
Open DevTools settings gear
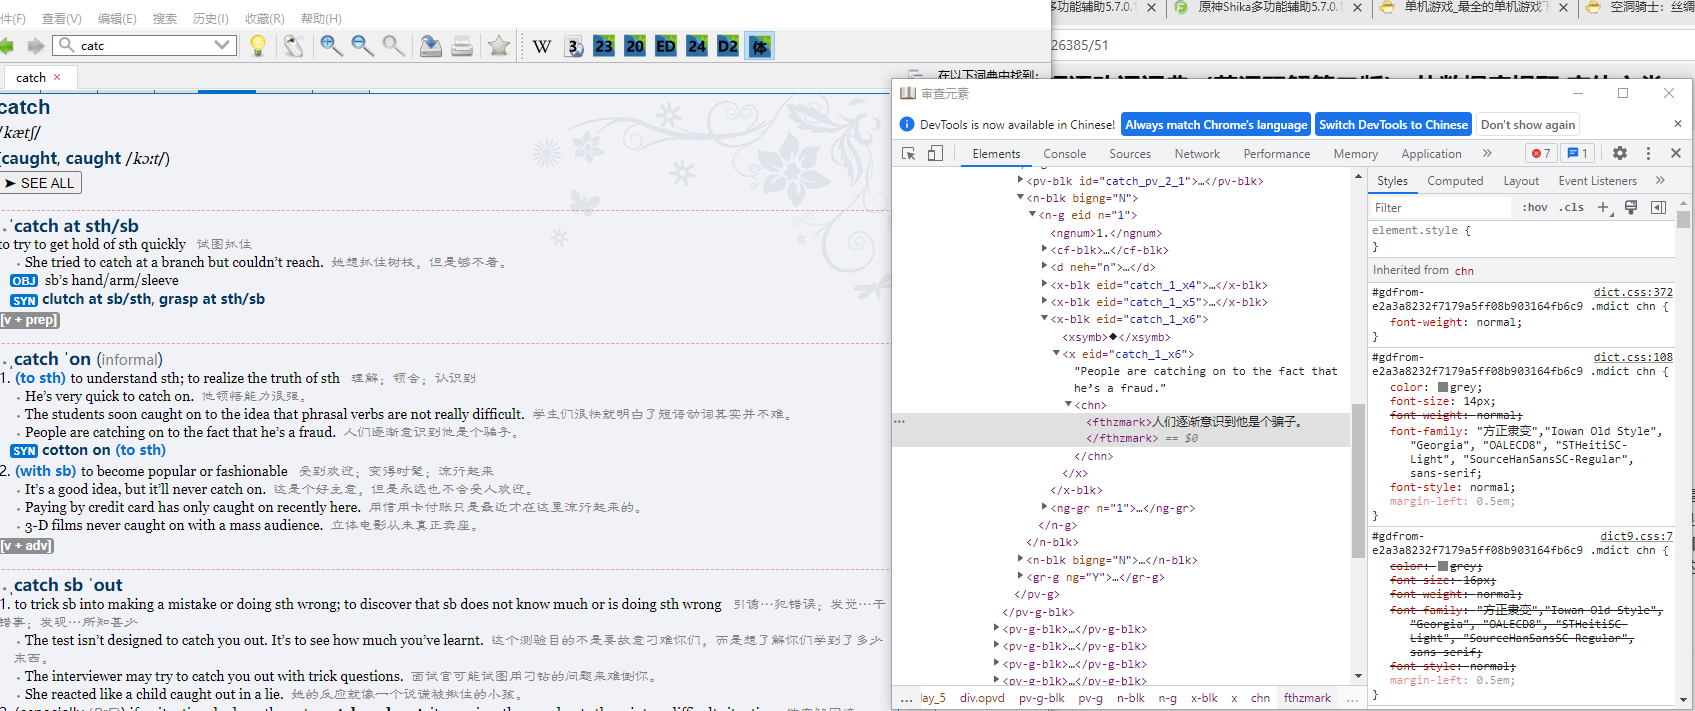[1620, 154]
